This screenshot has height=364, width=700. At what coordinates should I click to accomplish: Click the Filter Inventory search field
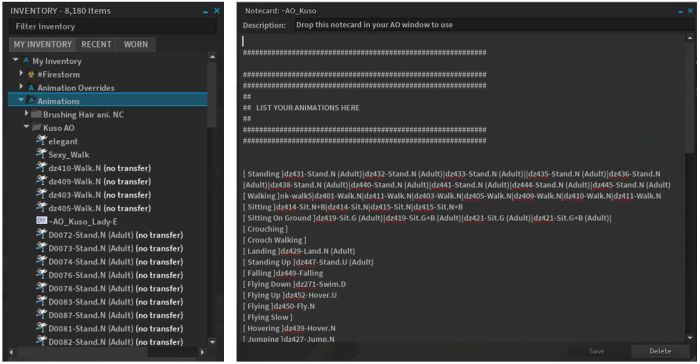coord(112,26)
